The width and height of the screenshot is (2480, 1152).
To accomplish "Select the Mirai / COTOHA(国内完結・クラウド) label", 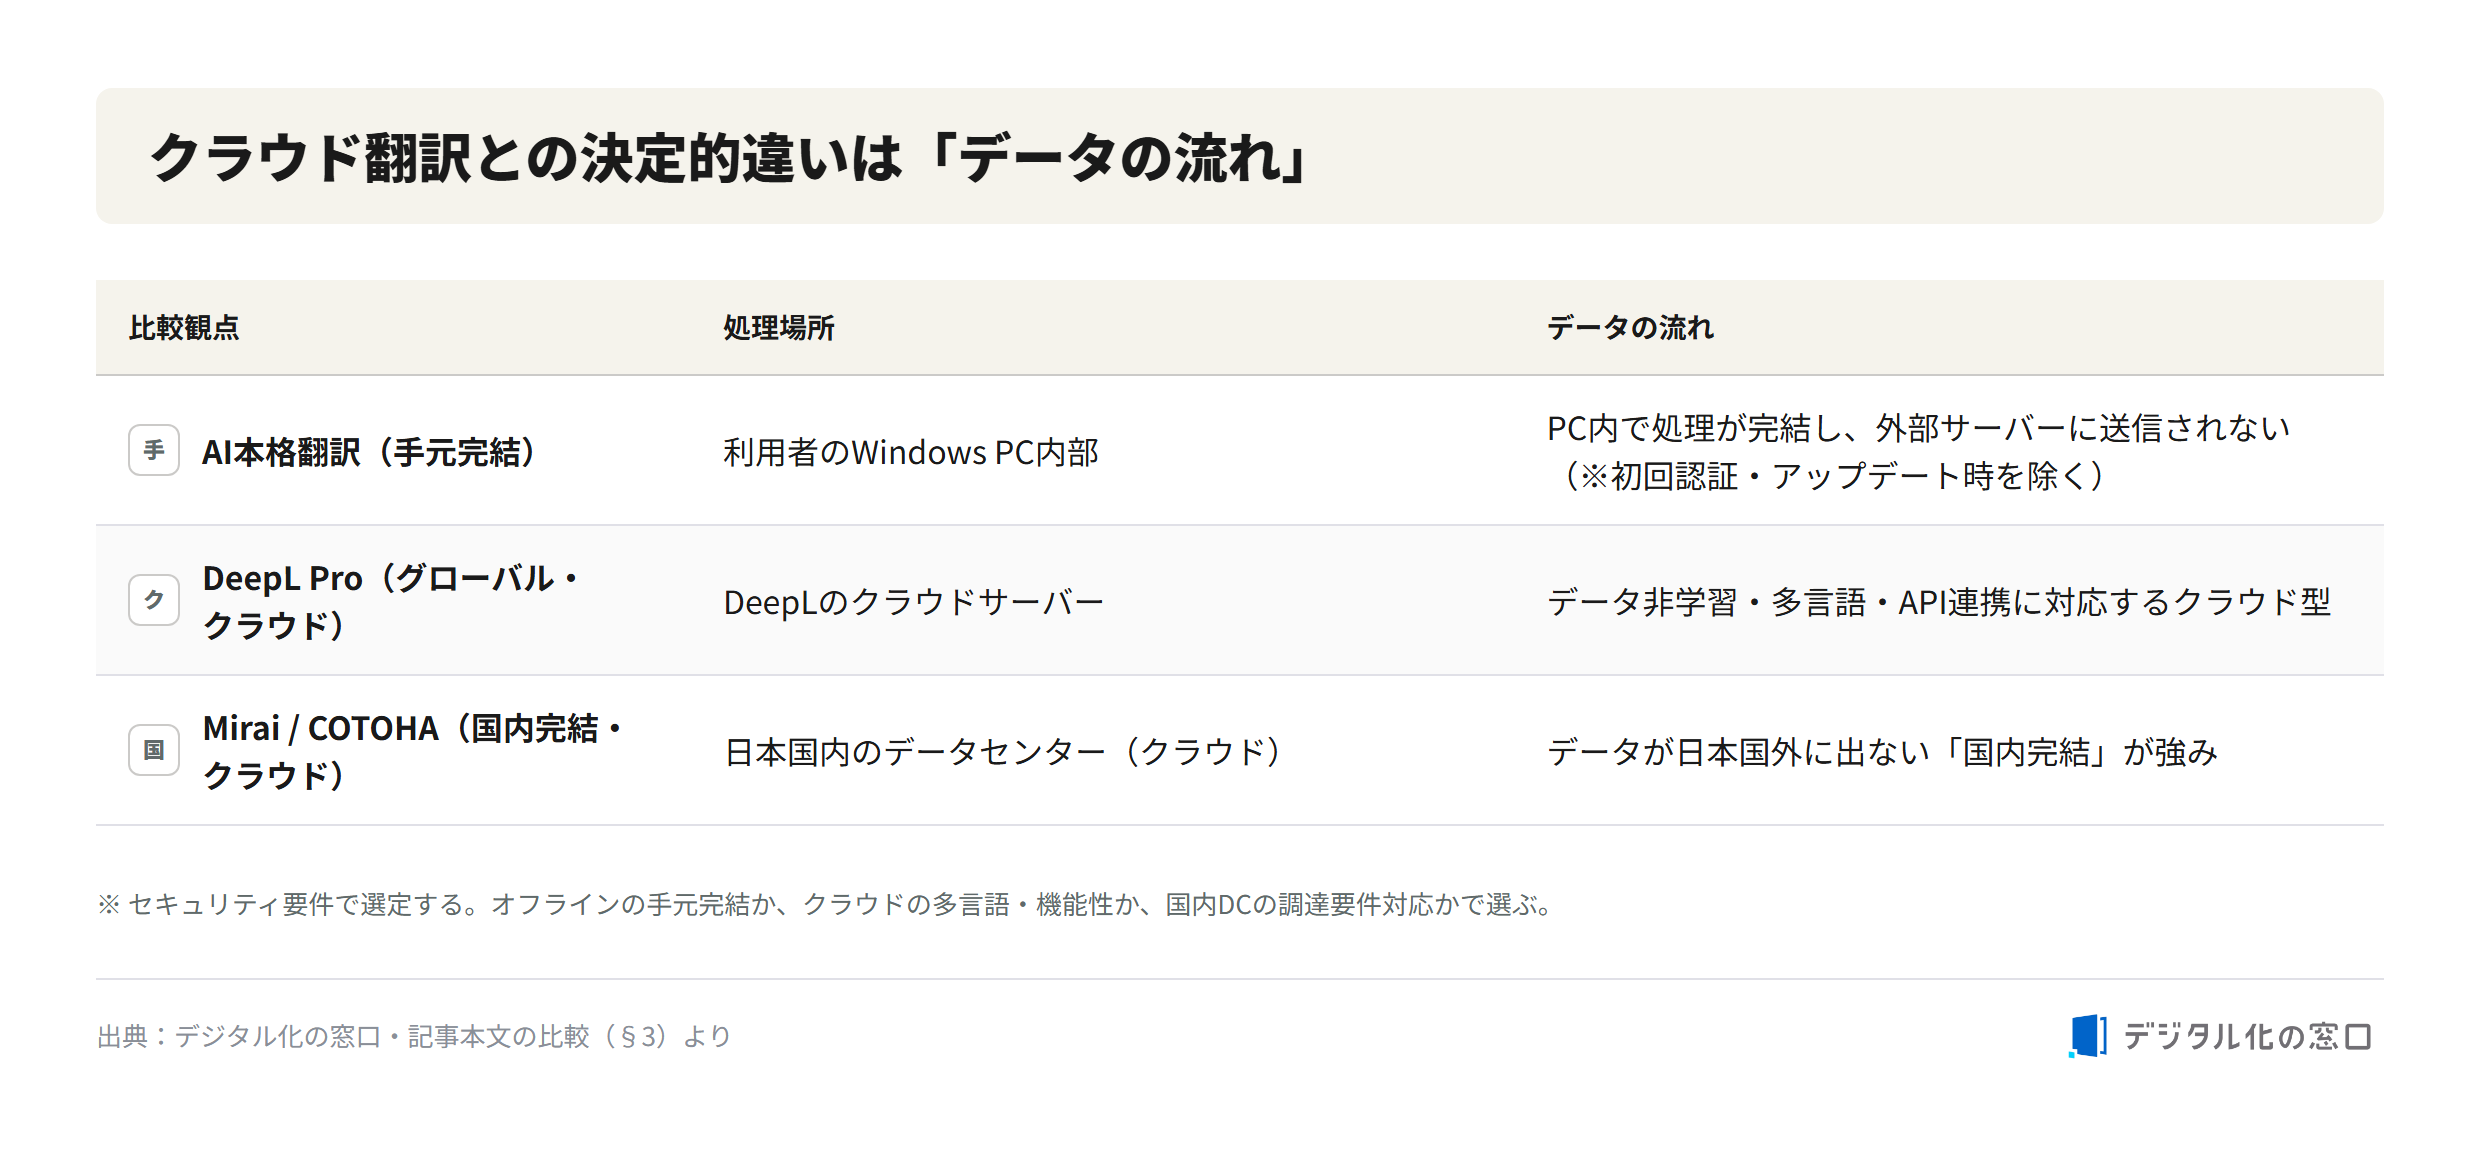I will (413, 751).
